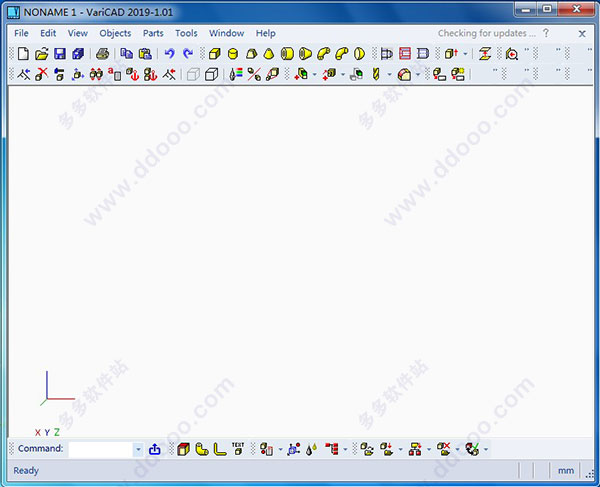Screen dimensions: 600x487
Task: Click the percent-like scale solids icon
Action: coord(254,74)
